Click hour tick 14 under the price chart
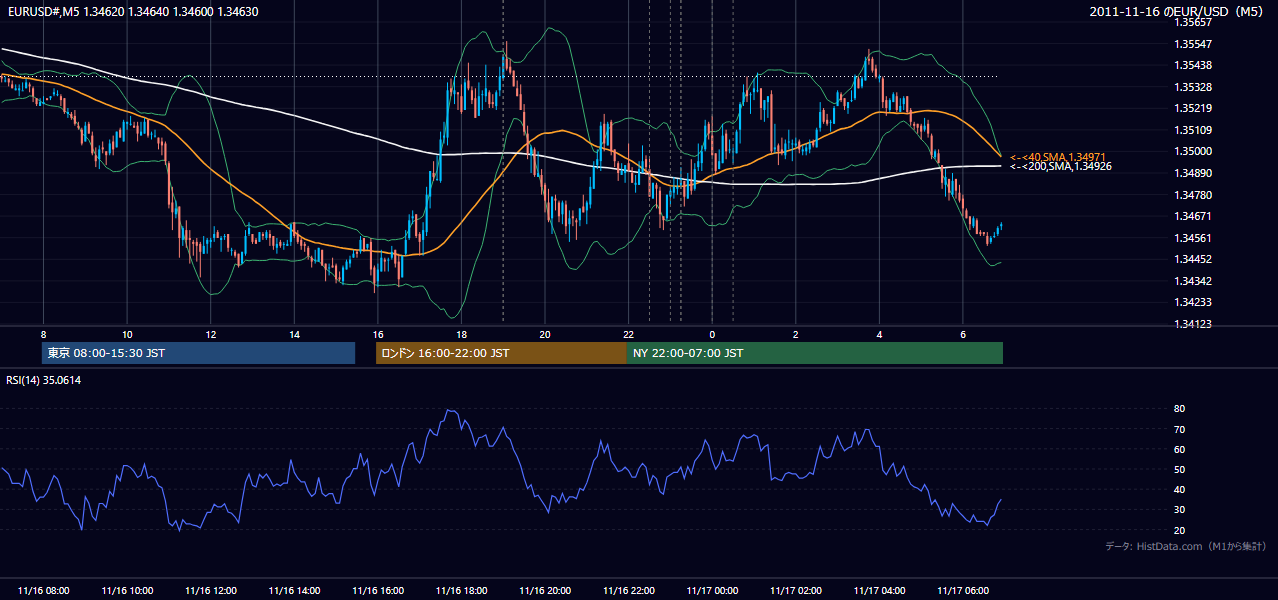 click(294, 334)
